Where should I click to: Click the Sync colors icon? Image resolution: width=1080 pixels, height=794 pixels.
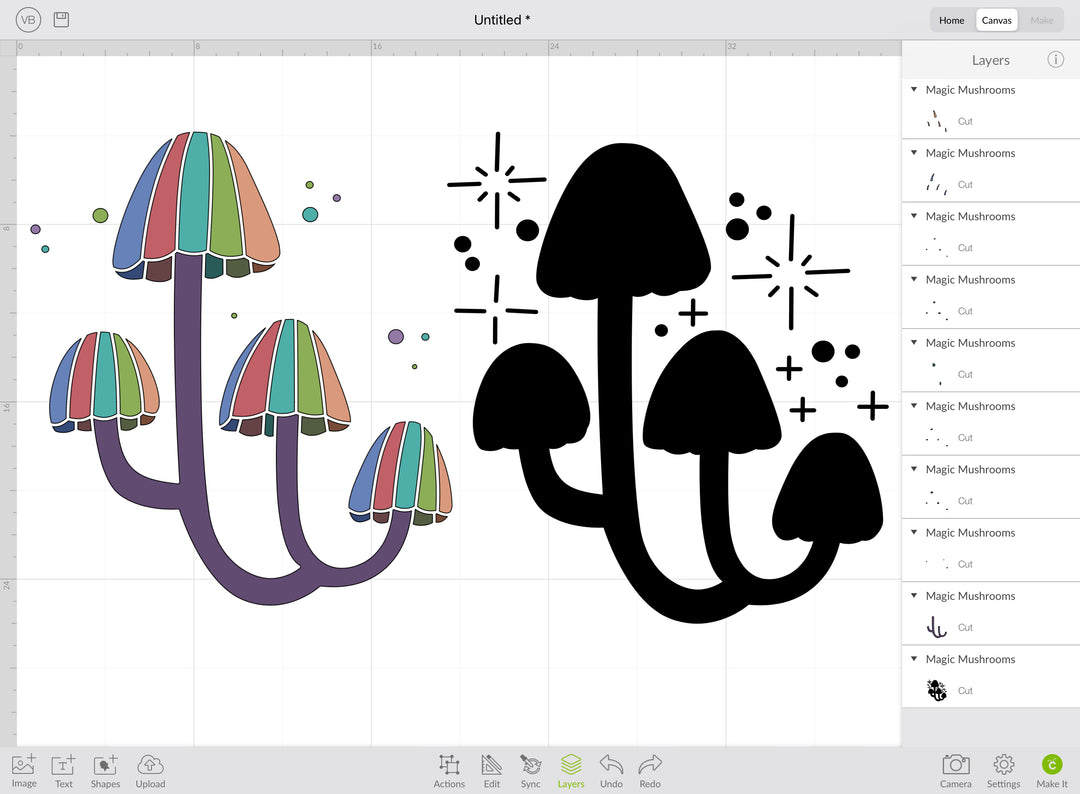(x=530, y=766)
